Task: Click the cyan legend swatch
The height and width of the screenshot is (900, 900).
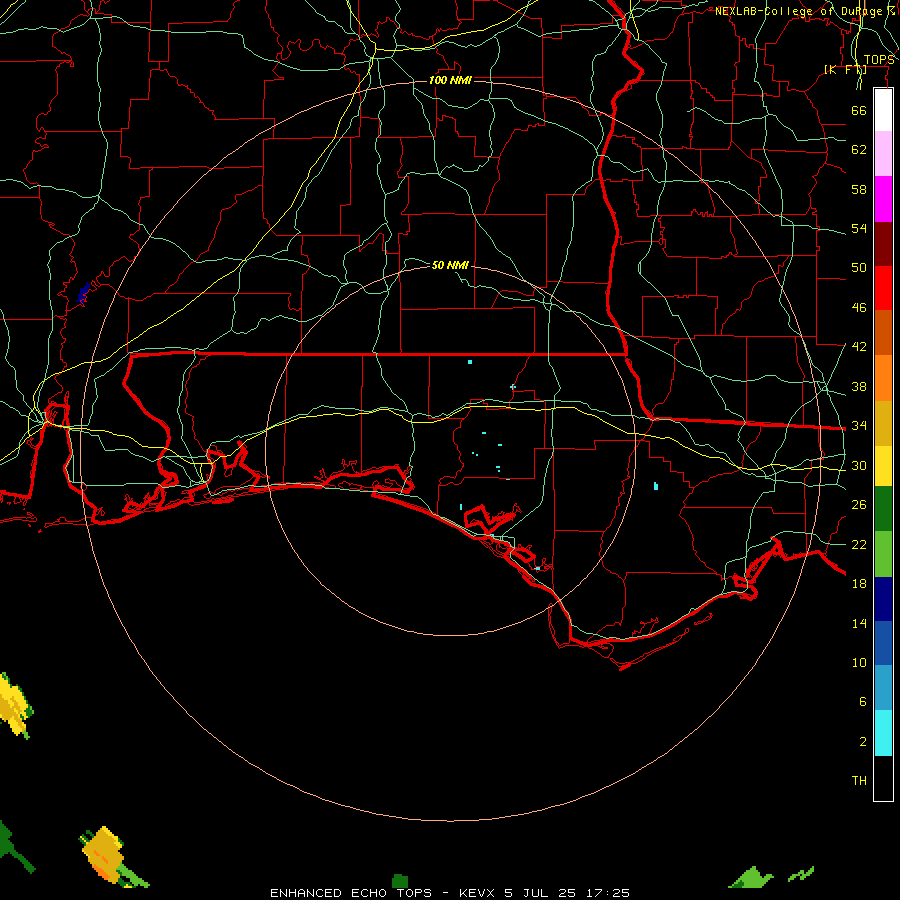Action: (x=883, y=733)
